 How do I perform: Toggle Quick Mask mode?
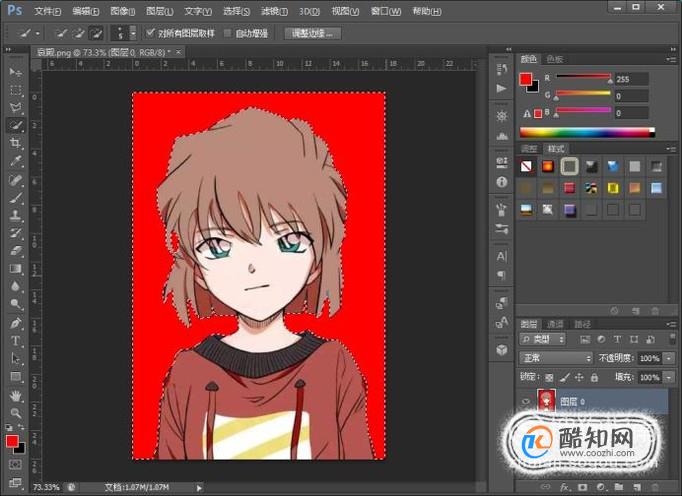click(15, 465)
